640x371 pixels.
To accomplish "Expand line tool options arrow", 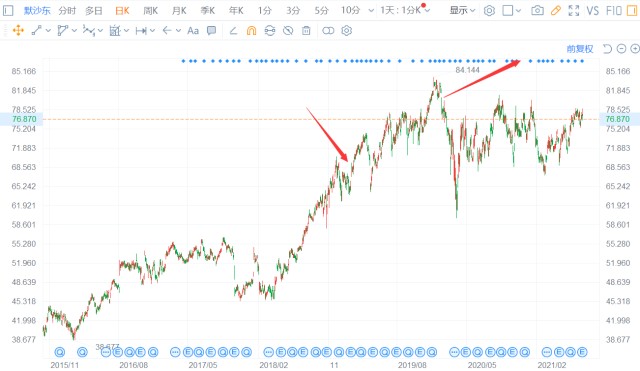I will [48, 31].
